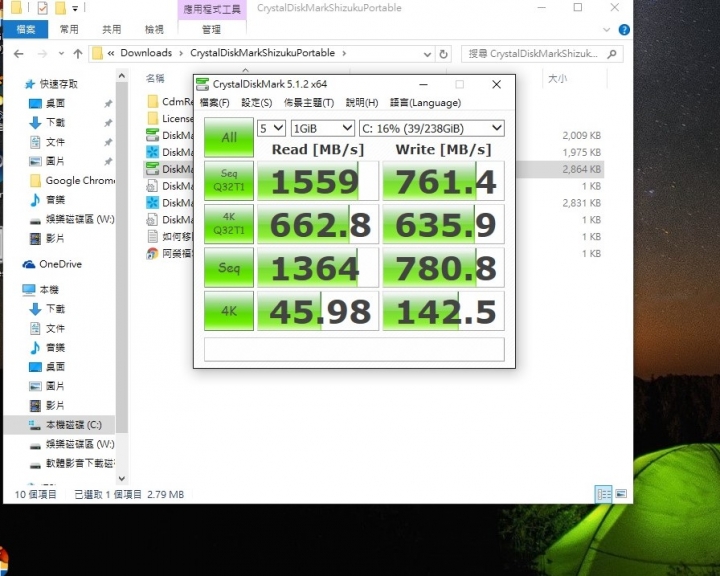Viewport: 720px width, 576px height.
Task: Click the breadcrumb arrow after Downloads
Action: point(181,53)
